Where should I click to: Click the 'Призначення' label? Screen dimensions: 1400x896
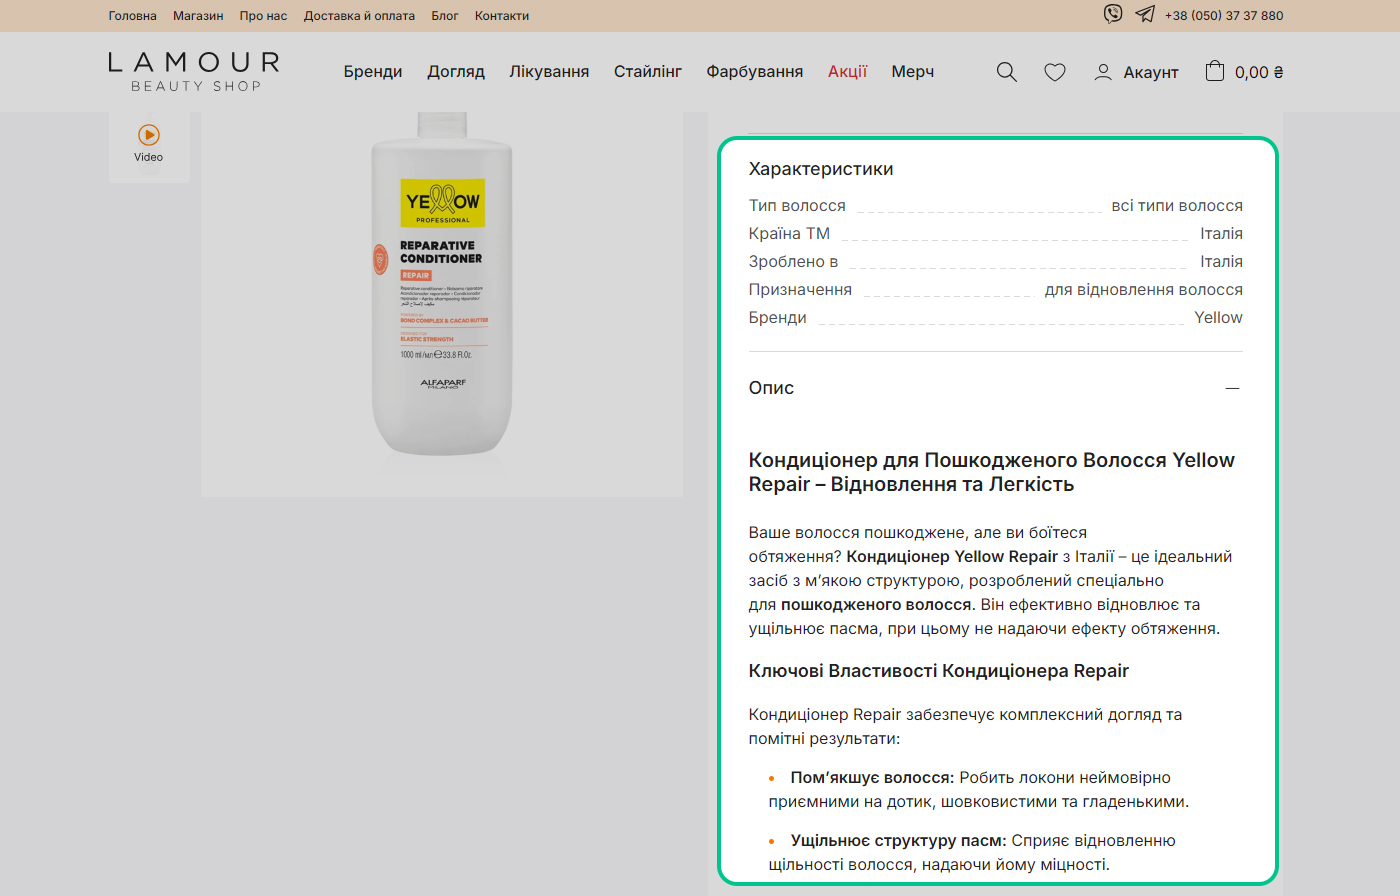pyautogui.click(x=800, y=290)
